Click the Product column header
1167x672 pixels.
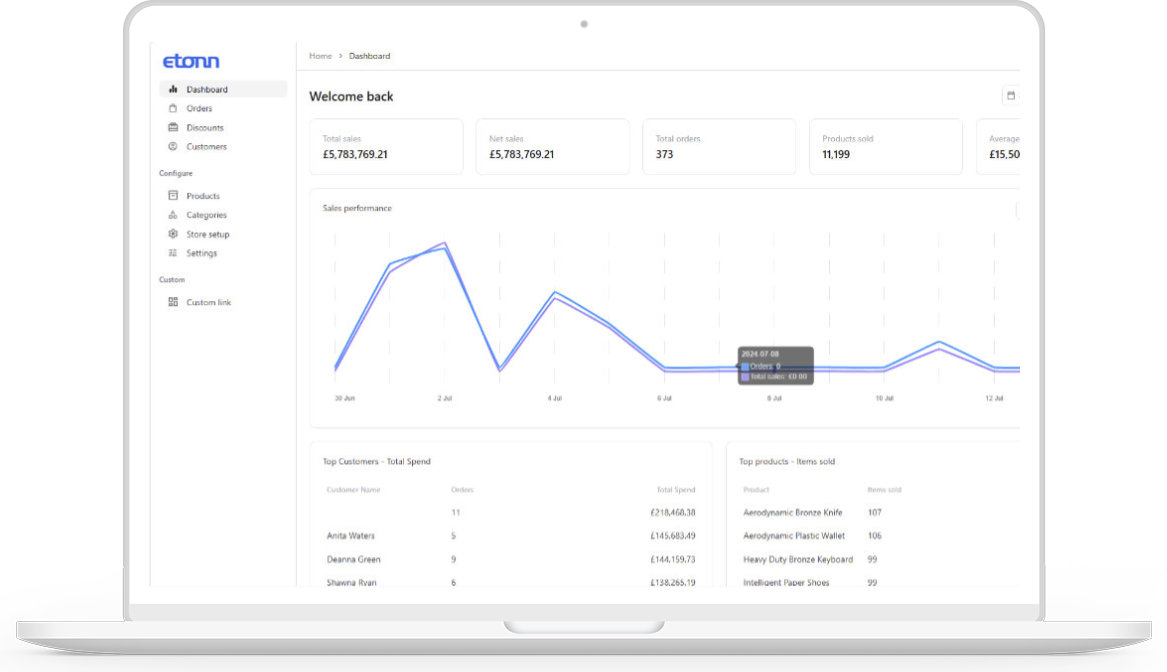pos(756,490)
